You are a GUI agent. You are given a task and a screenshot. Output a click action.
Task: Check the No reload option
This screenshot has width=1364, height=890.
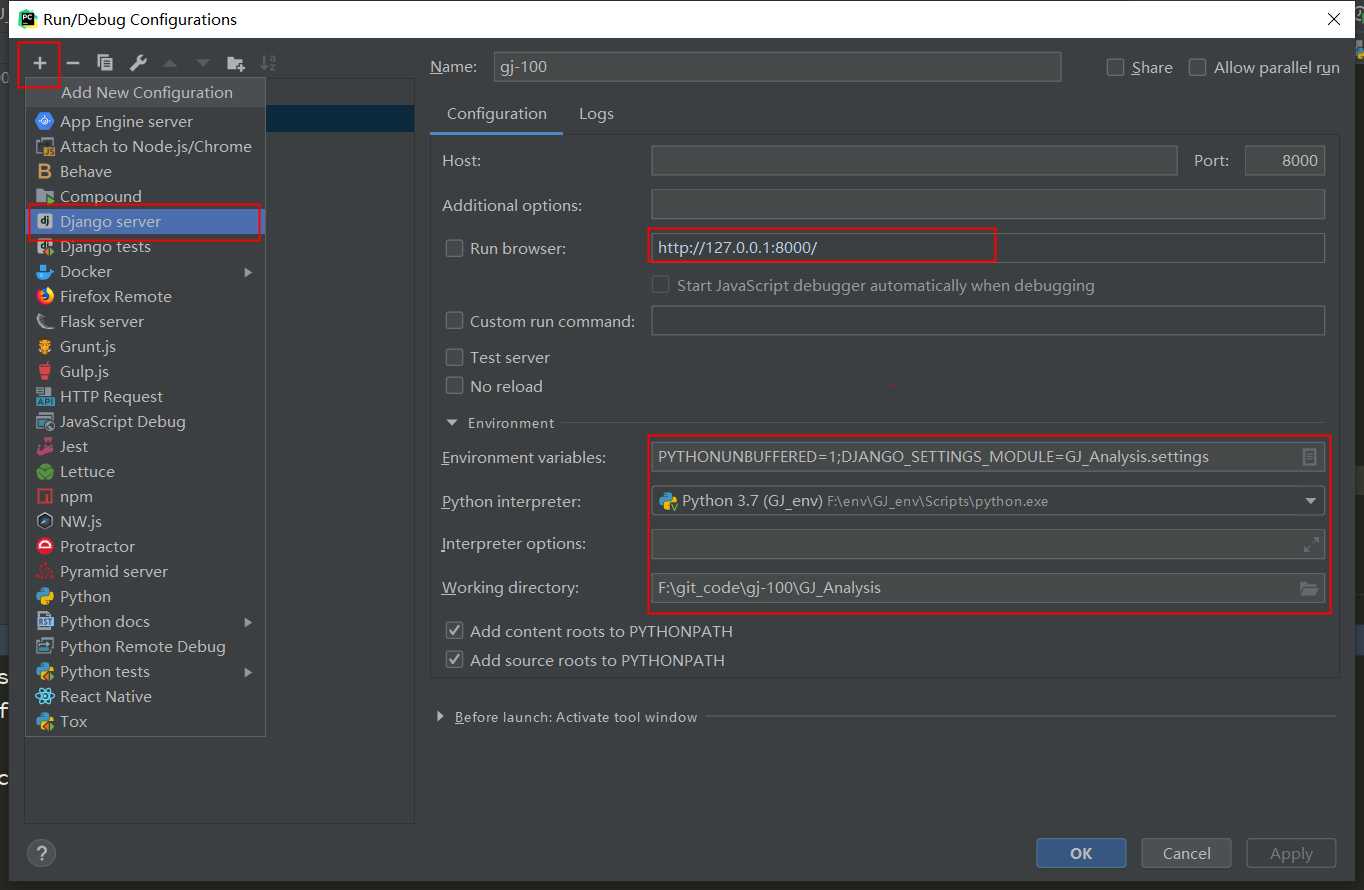(x=454, y=386)
